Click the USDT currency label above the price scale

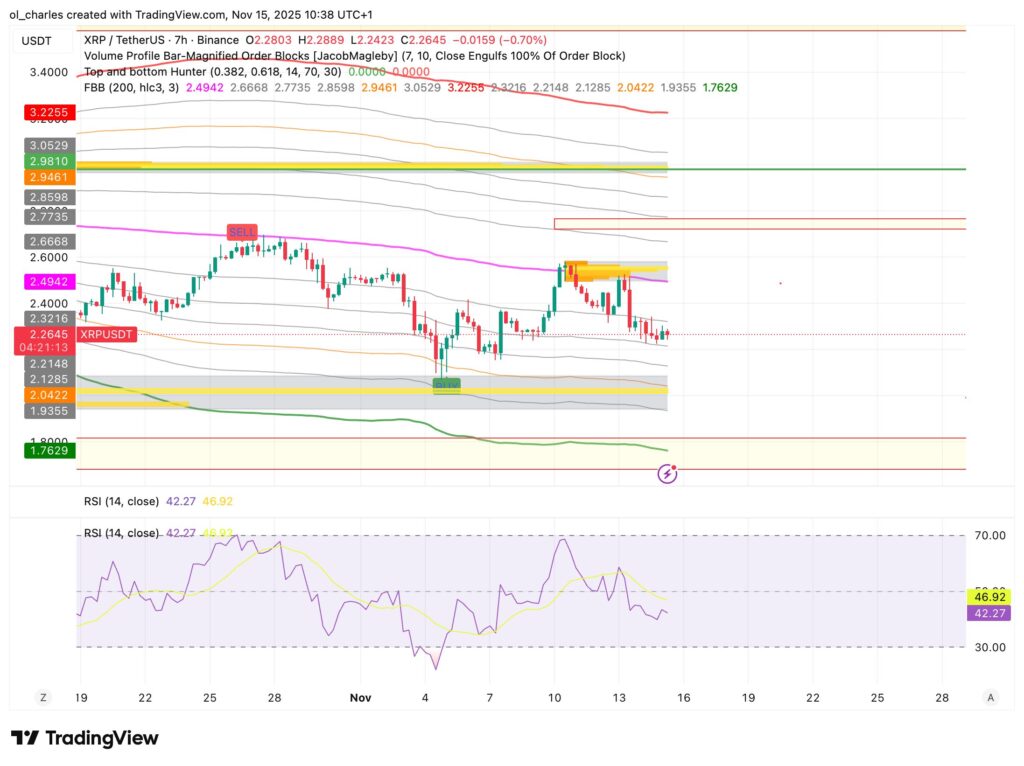35,41
